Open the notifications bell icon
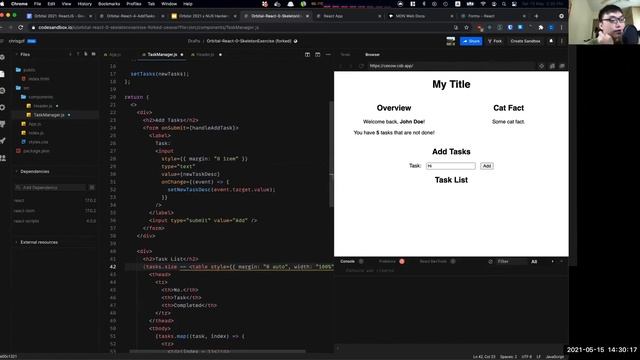Viewport: 640px width, 360px height. coord(551,41)
